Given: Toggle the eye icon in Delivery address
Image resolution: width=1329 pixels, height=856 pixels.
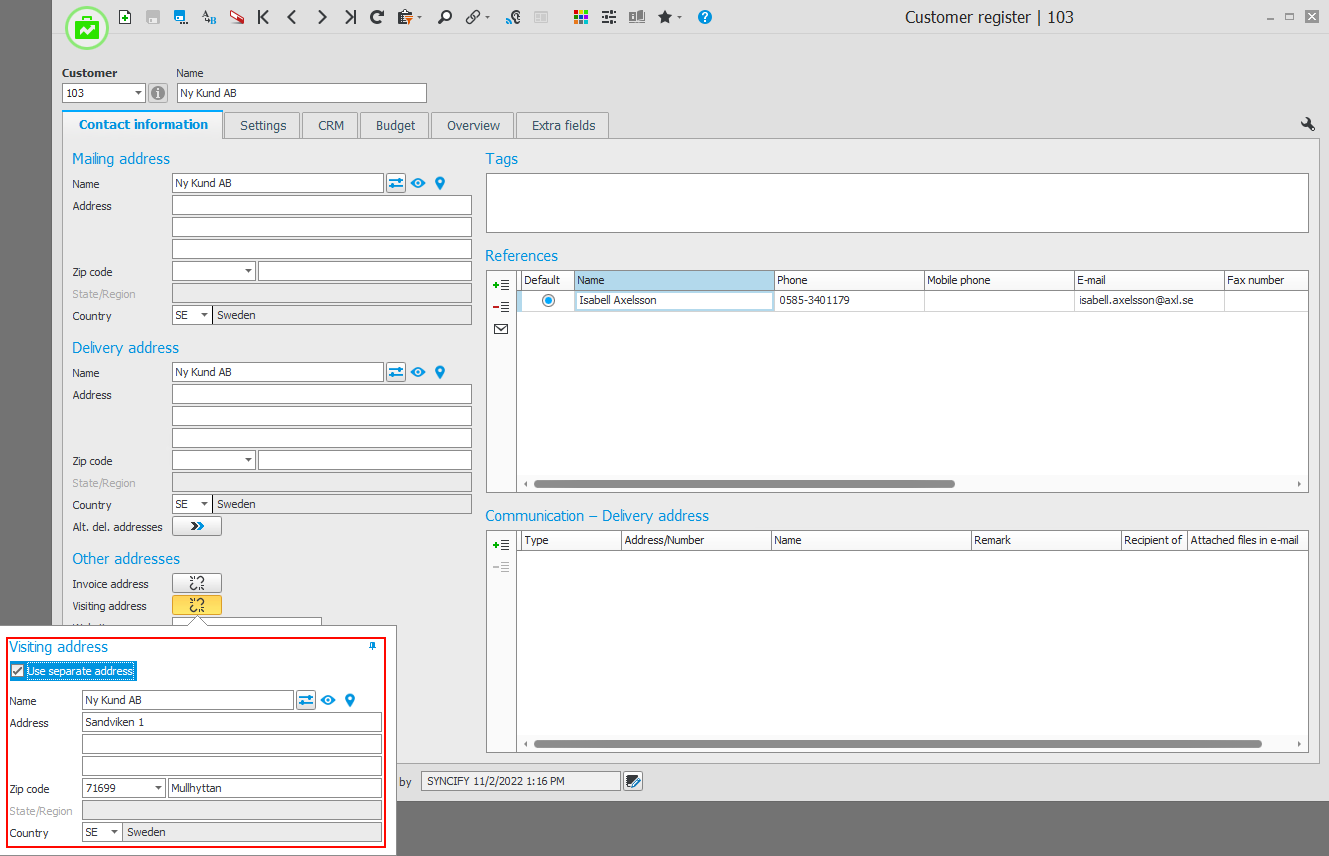Looking at the screenshot, I should pyautogui.click(x=418, y=372).
